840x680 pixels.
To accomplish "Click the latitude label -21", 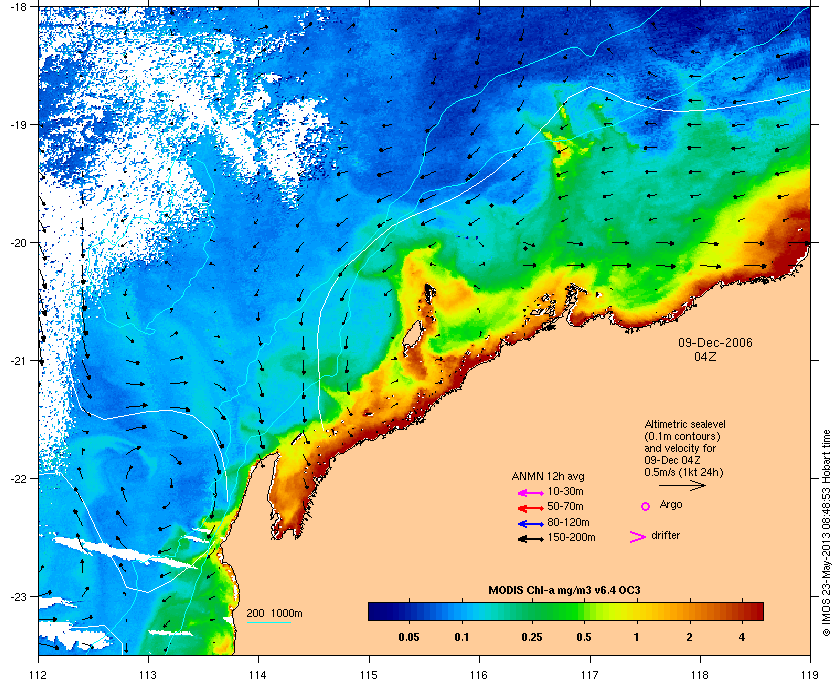I will (19, 361).
